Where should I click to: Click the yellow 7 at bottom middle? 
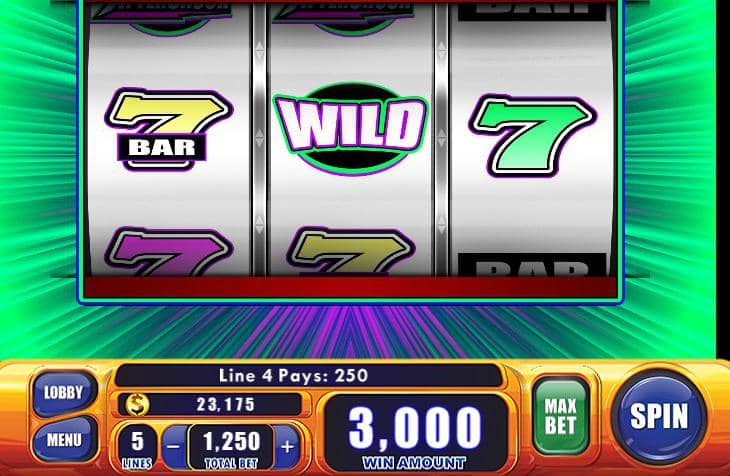click(350, 252)
